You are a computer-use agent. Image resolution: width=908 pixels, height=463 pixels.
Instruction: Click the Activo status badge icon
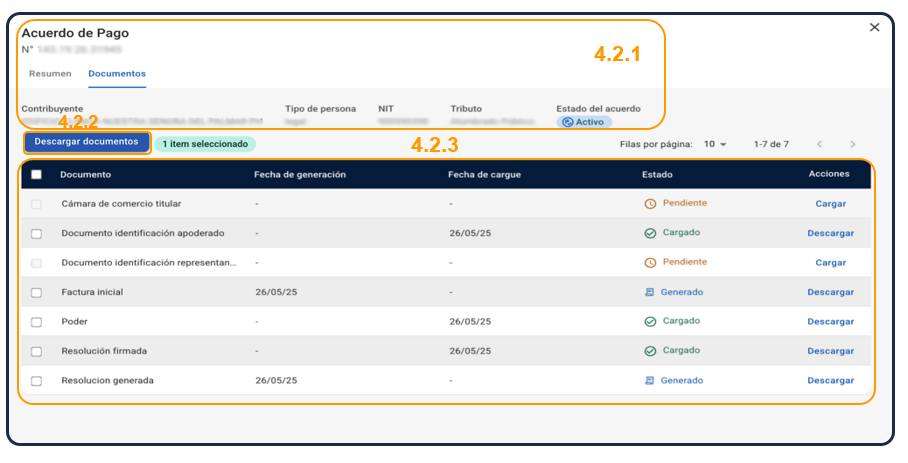tap(567, 122)
